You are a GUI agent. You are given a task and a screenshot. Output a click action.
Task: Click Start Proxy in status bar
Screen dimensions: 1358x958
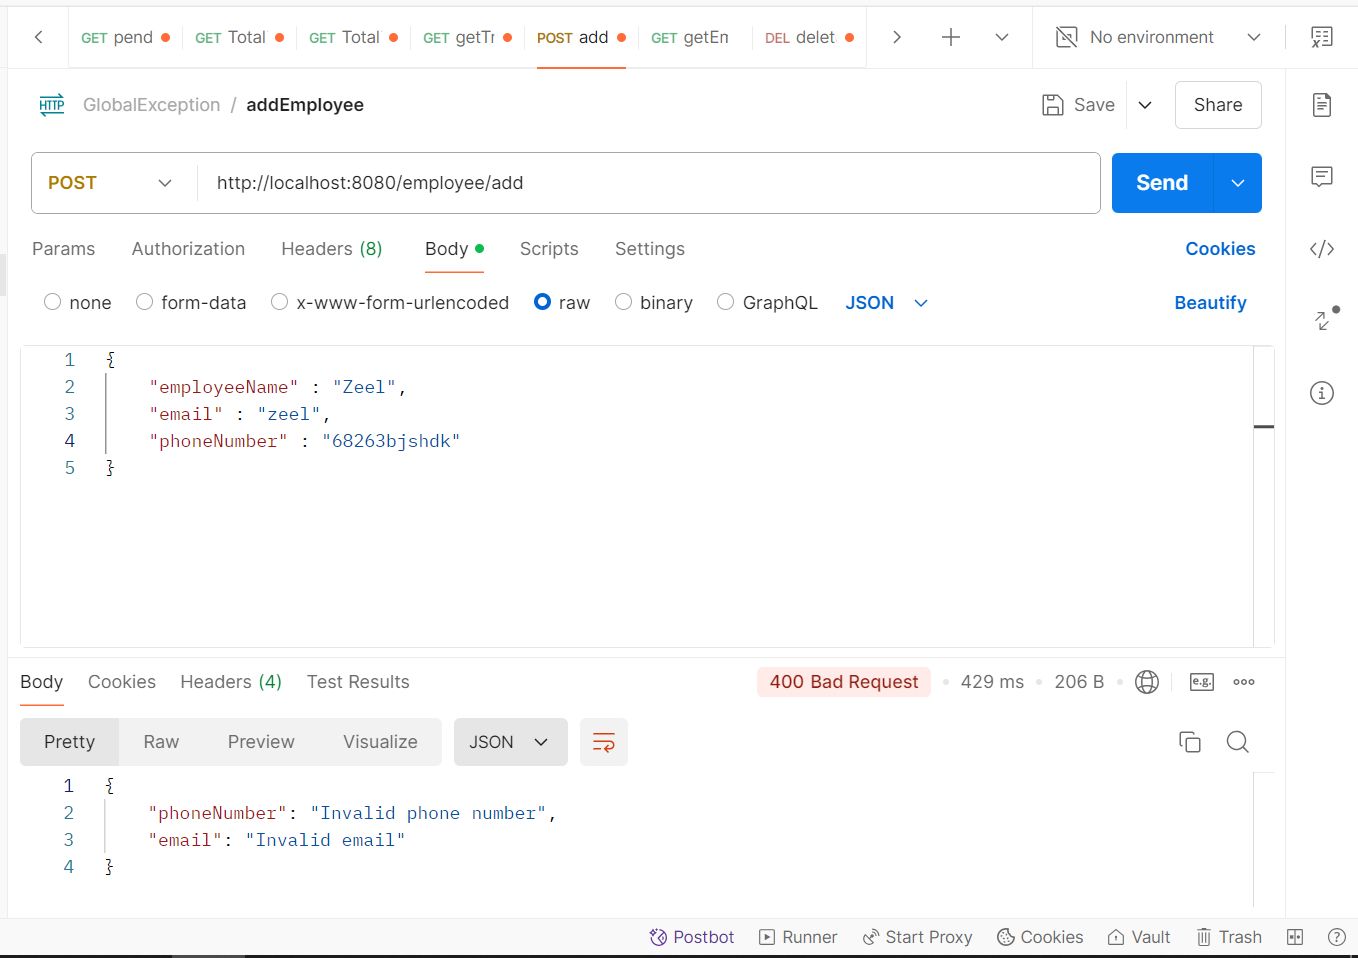pyautogui.click(x=917, y=937)
